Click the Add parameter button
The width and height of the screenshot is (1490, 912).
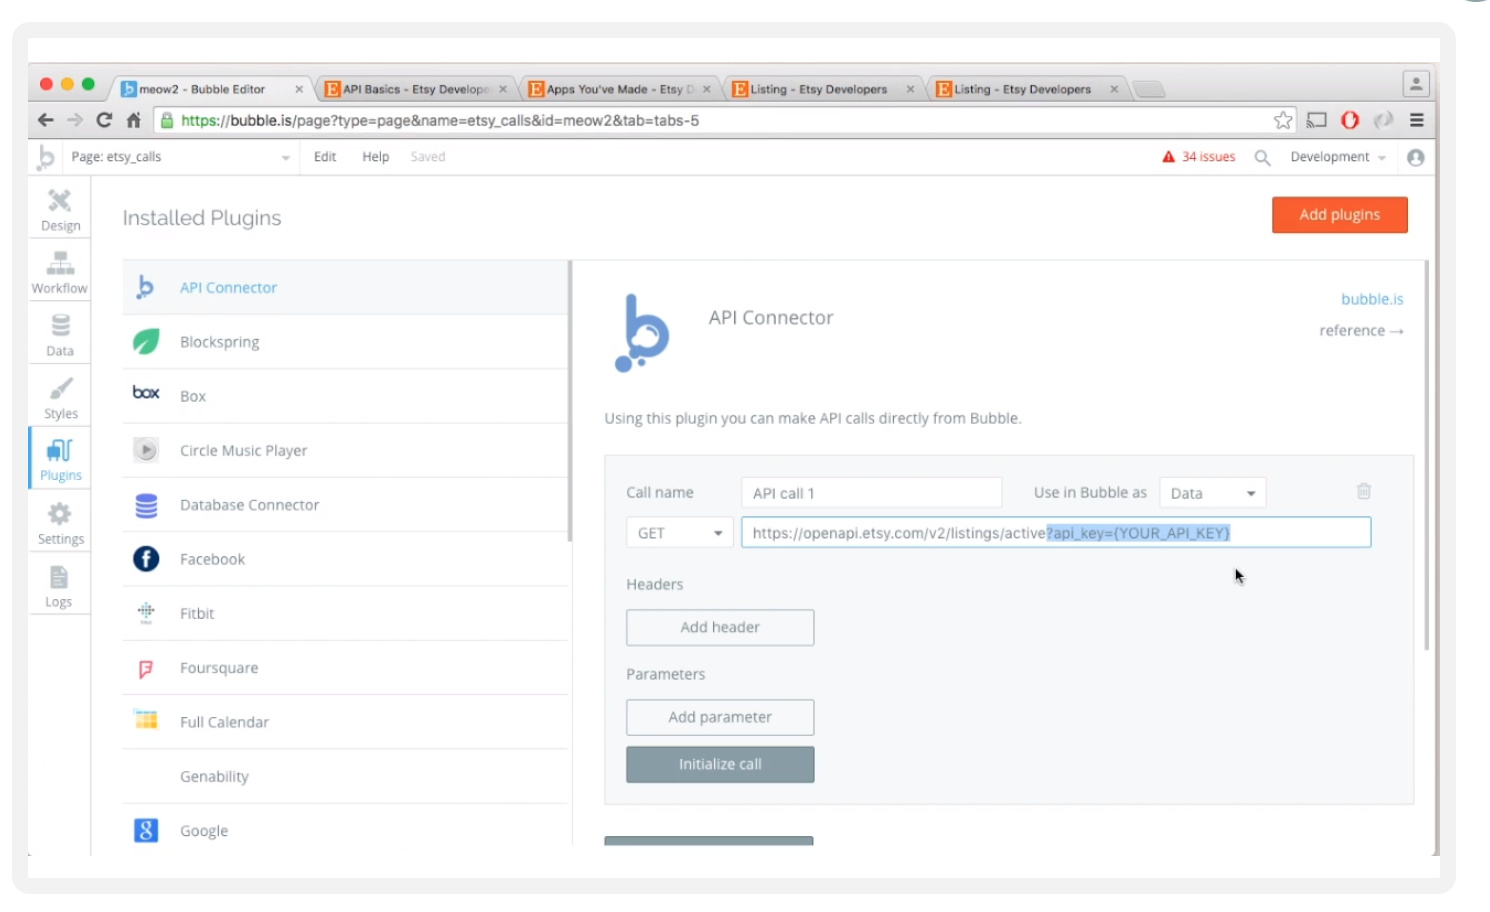coord(720,717)
